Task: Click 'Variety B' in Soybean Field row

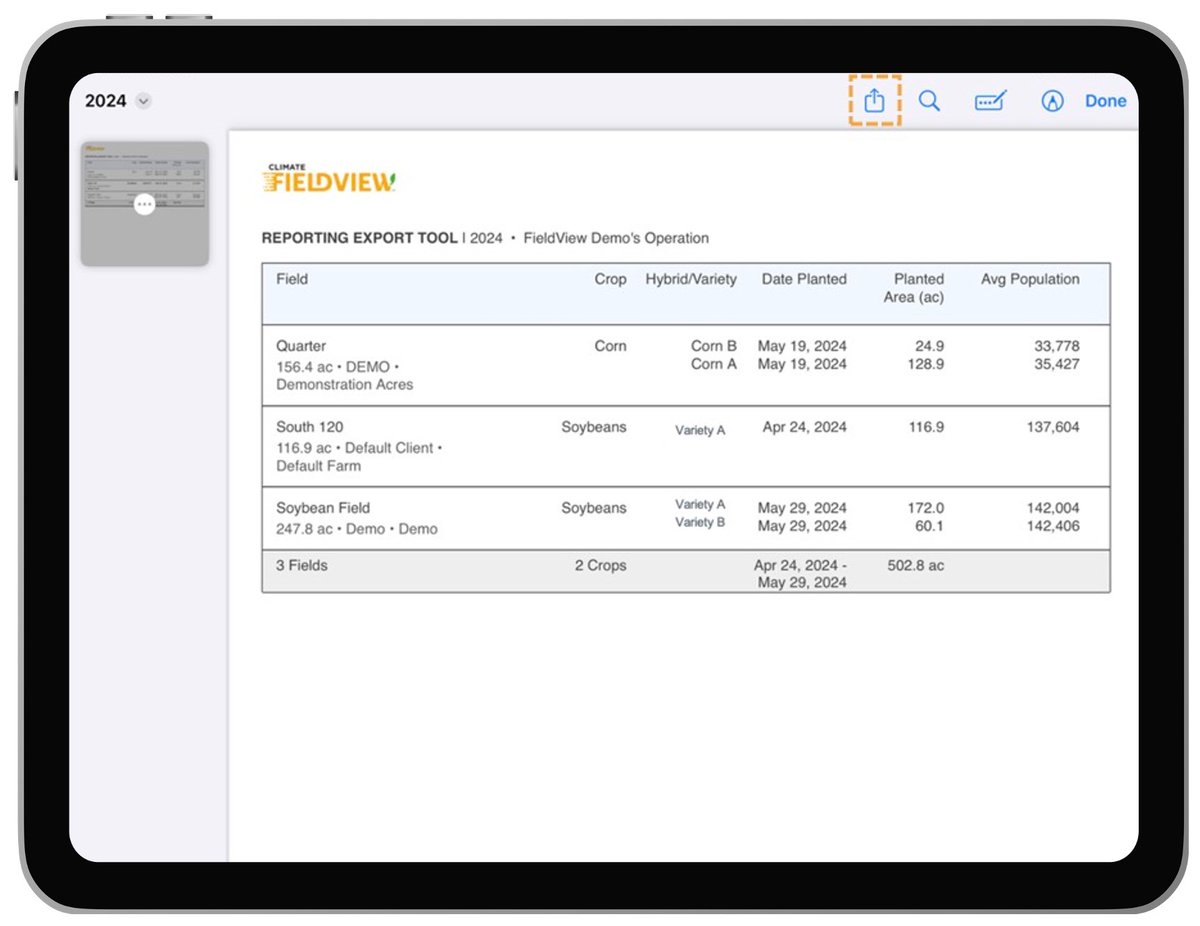Action: tap(700, 523)
